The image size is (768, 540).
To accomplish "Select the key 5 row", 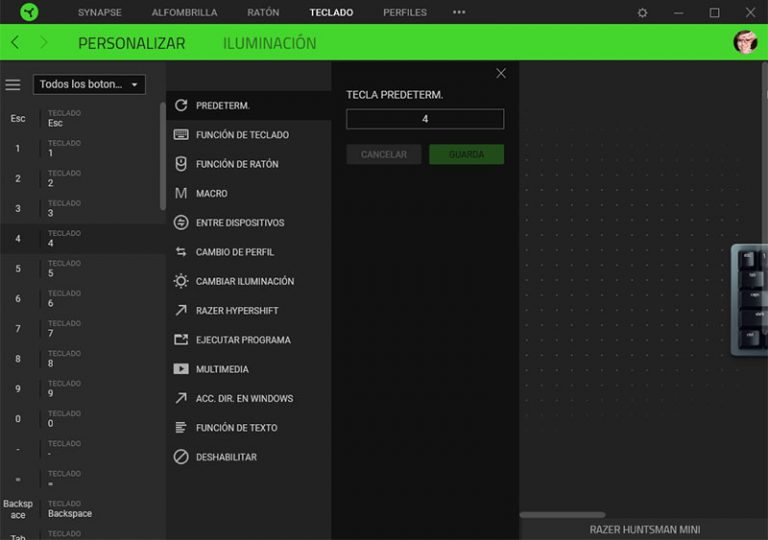I will pyautogui.click(x=81, y=269).
